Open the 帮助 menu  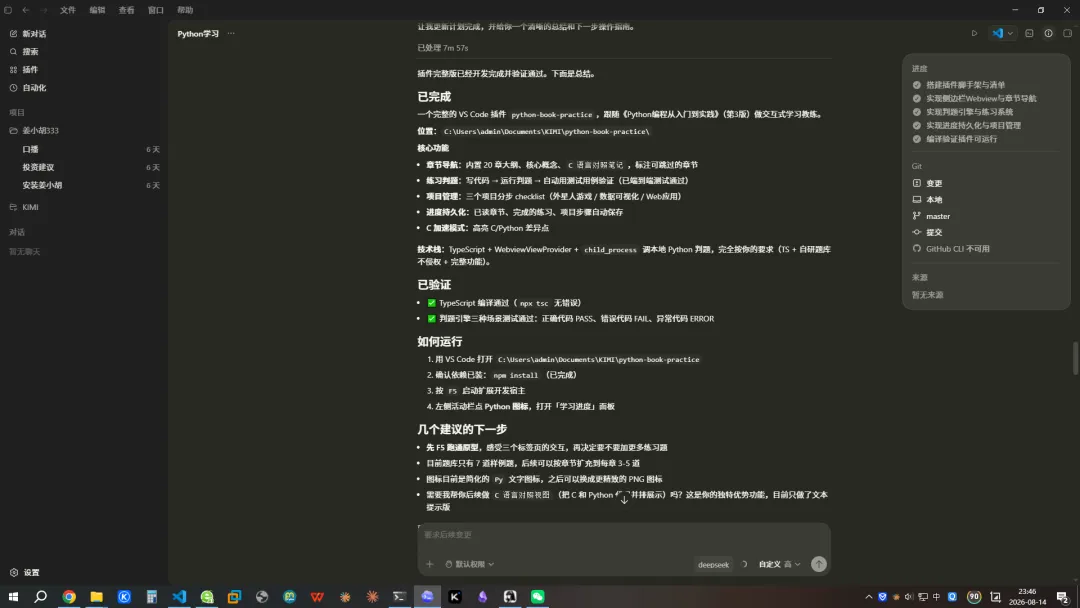pos(185,10)
